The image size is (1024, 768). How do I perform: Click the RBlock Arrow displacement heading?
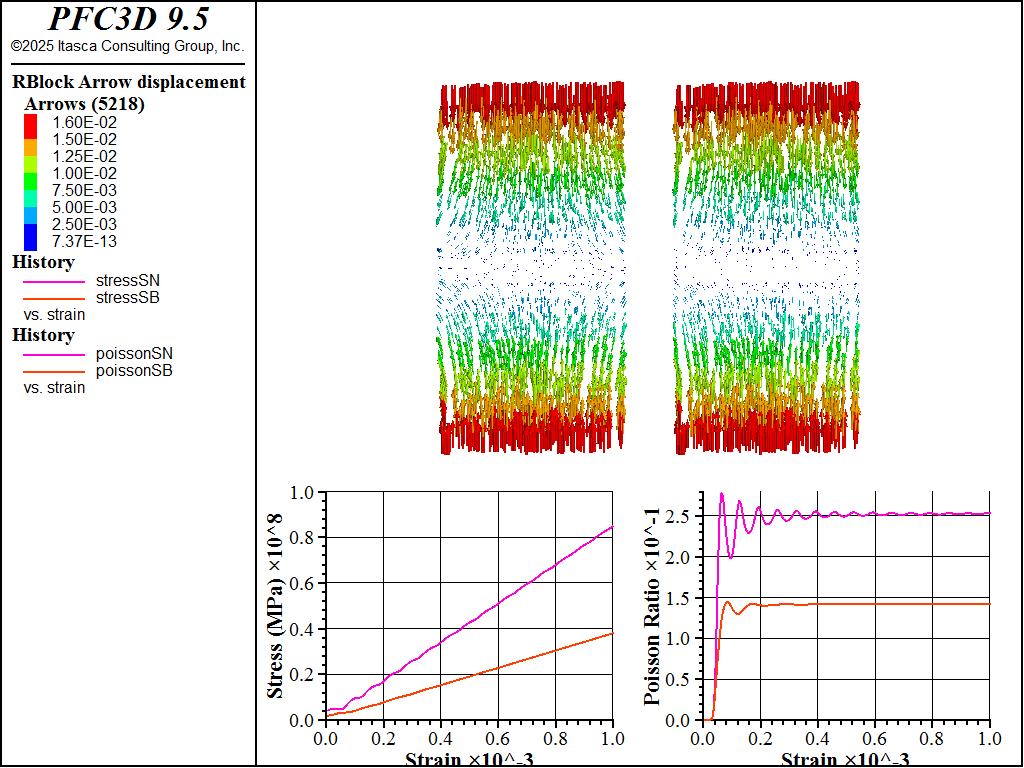pyautogui.click(x=129, y=82)
